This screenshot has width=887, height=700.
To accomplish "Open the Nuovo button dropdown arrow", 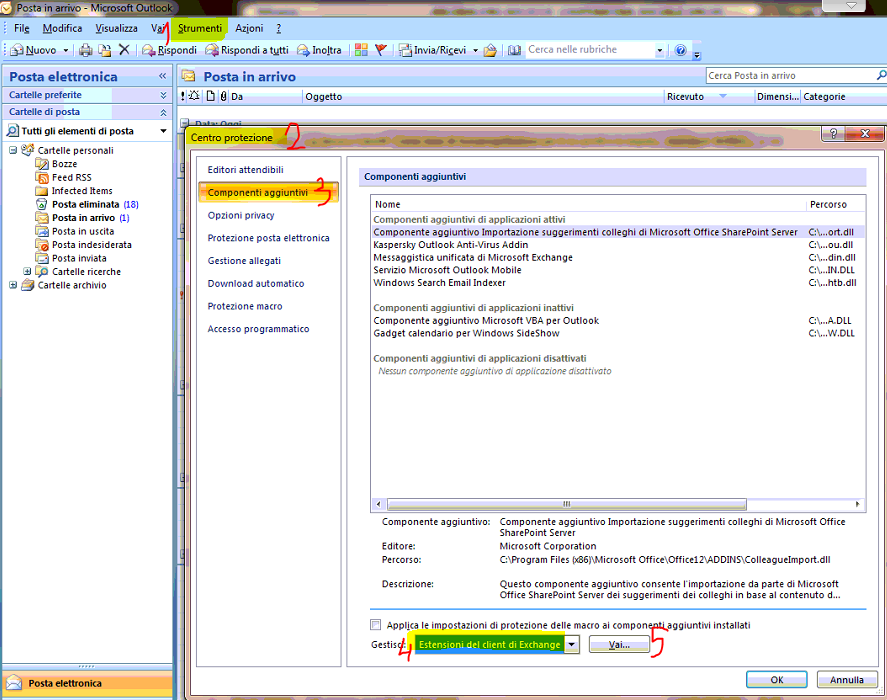I will pyautogui.click(x=66, y=50).
